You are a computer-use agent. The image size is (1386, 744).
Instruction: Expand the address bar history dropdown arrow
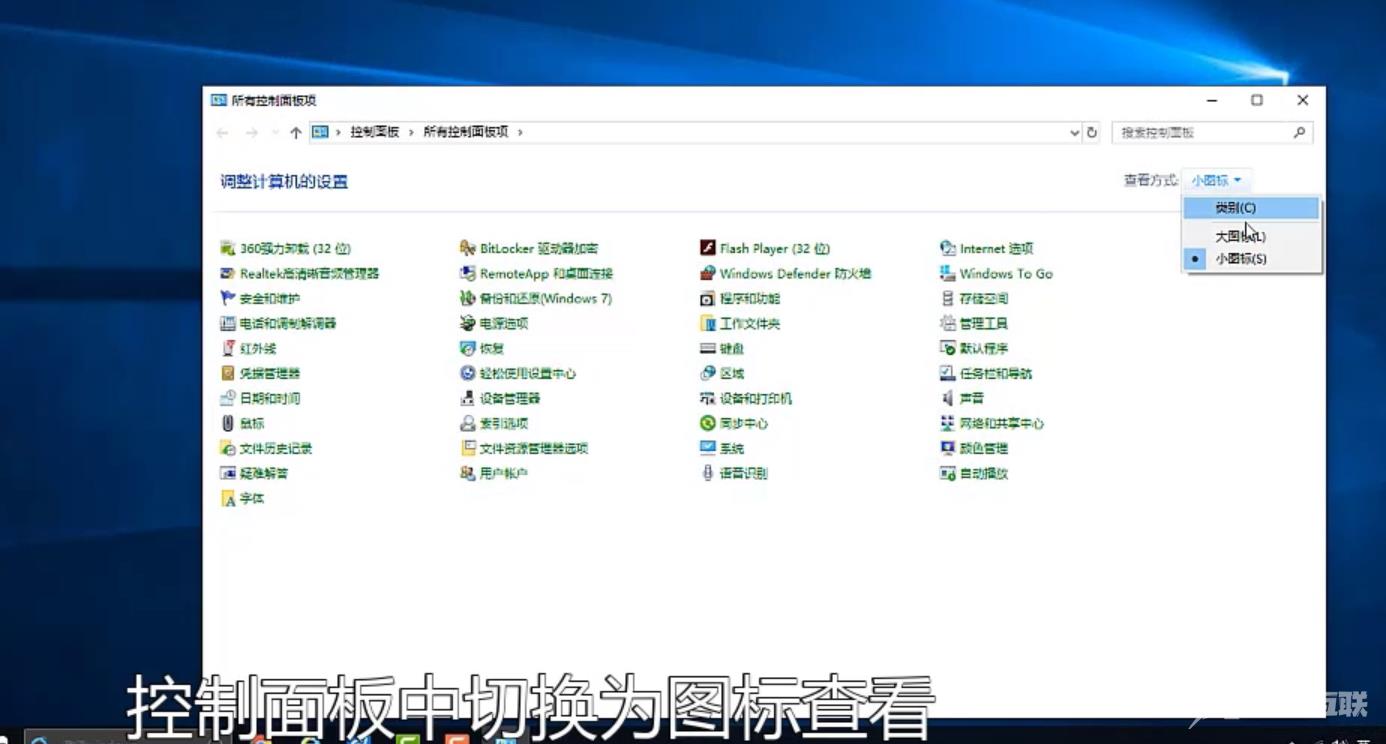pos(1074,132)
